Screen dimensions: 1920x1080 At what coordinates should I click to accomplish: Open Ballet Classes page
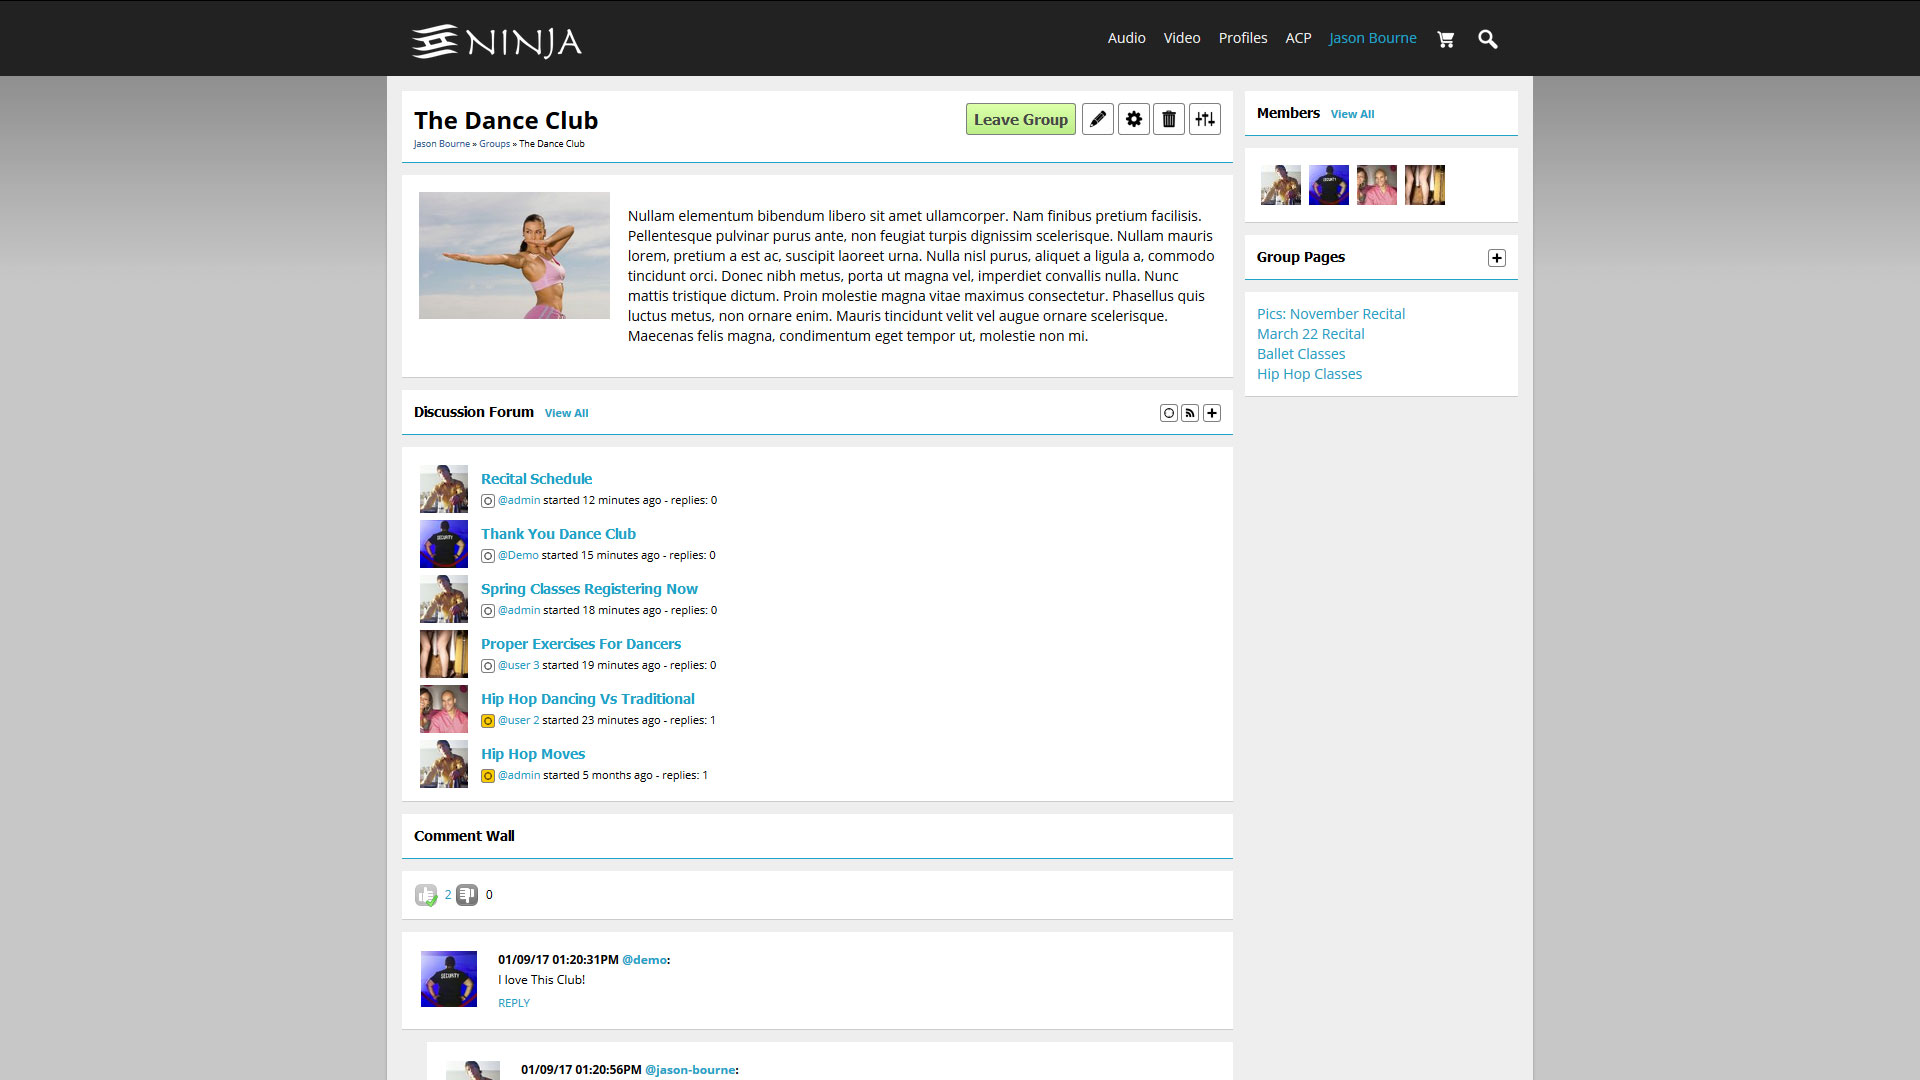pyautogui.click(x=1301, y=354)
